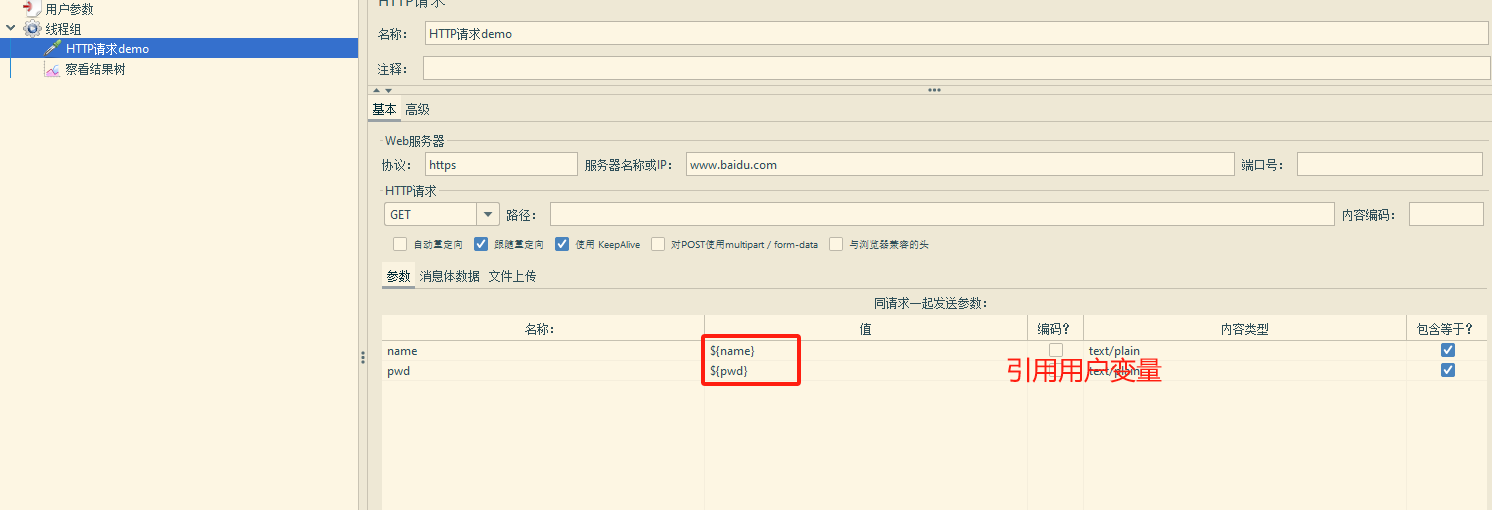Select the 用户参数 tree node
Viewport: 1492px width, 510px height.
click(x=69, y=9)
